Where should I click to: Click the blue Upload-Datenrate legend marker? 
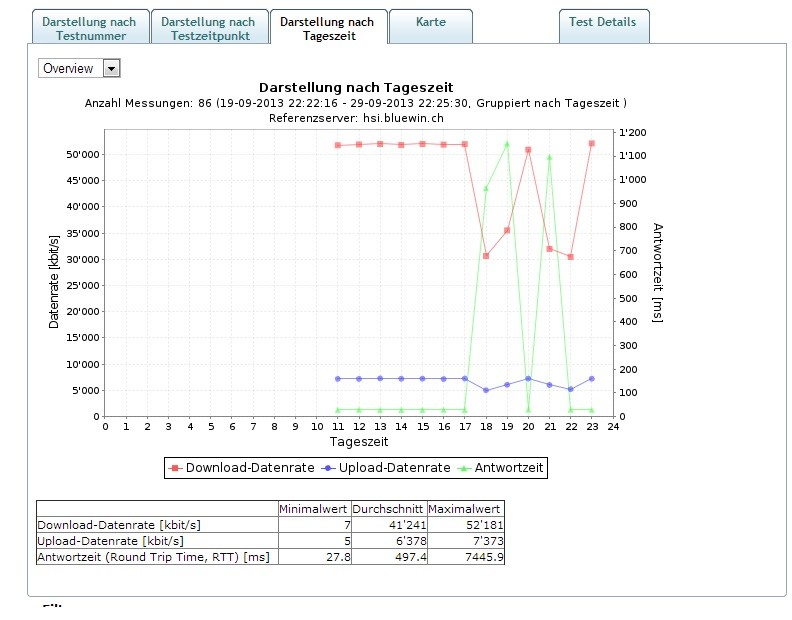click(329, 468)
